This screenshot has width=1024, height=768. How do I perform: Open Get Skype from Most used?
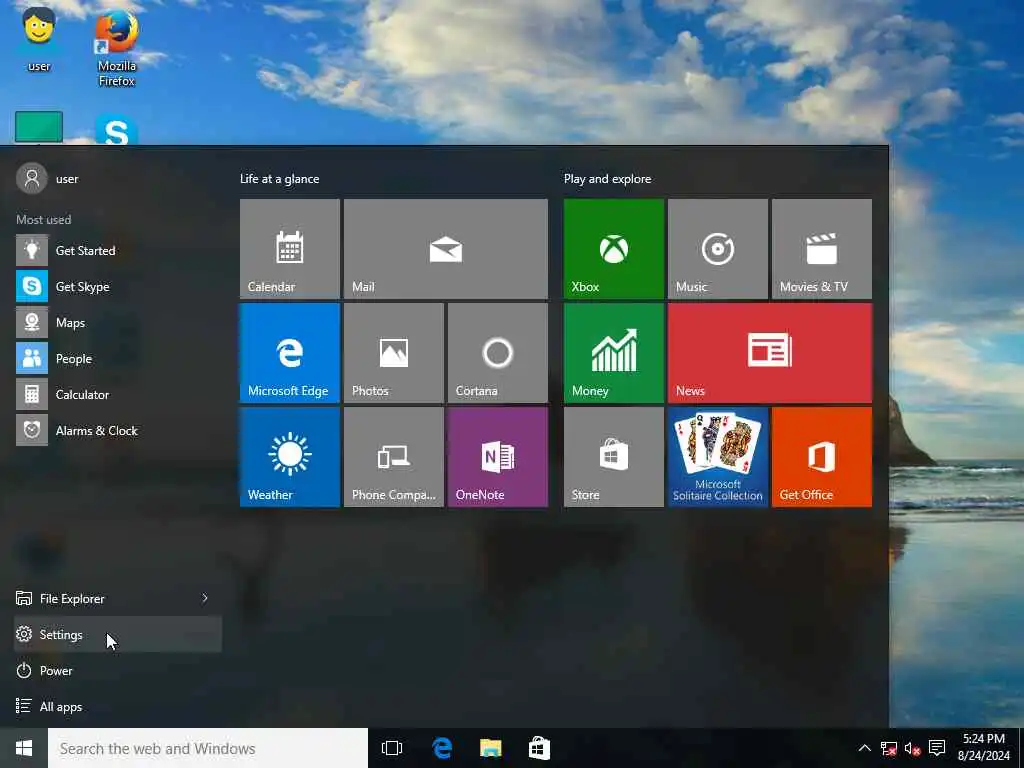[118, 286]
